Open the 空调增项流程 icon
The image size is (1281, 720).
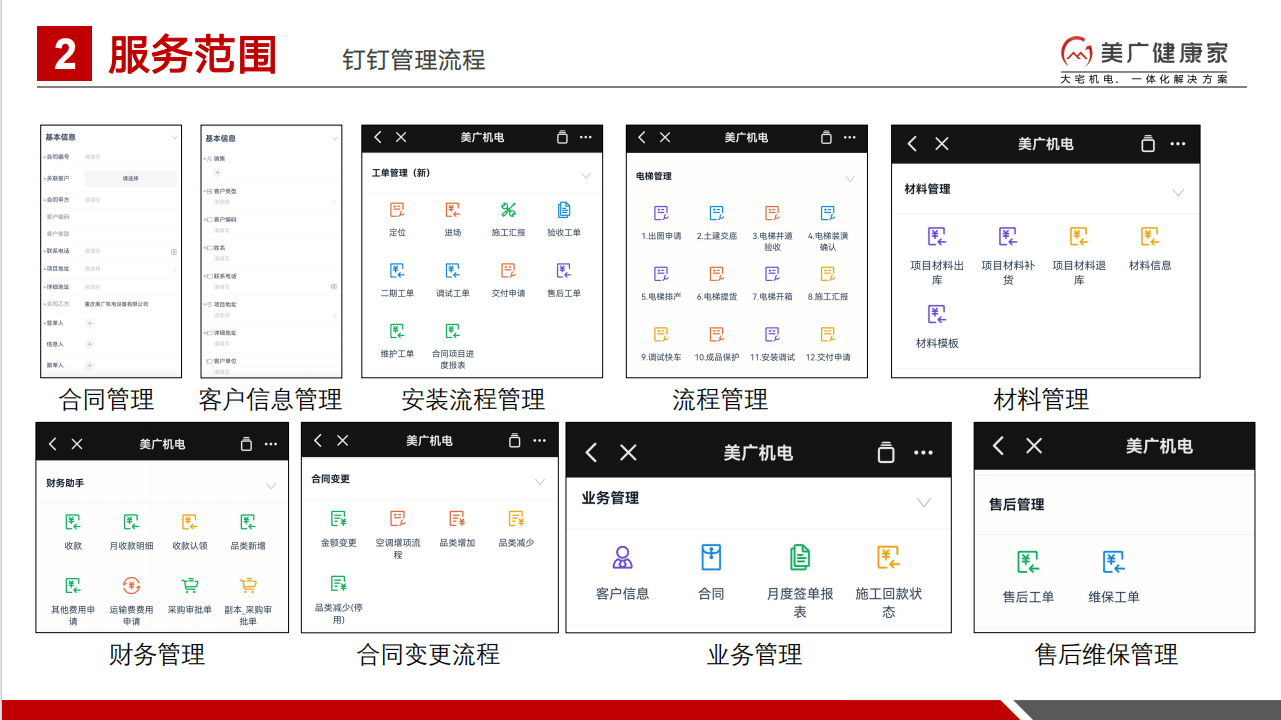(398, 519)
